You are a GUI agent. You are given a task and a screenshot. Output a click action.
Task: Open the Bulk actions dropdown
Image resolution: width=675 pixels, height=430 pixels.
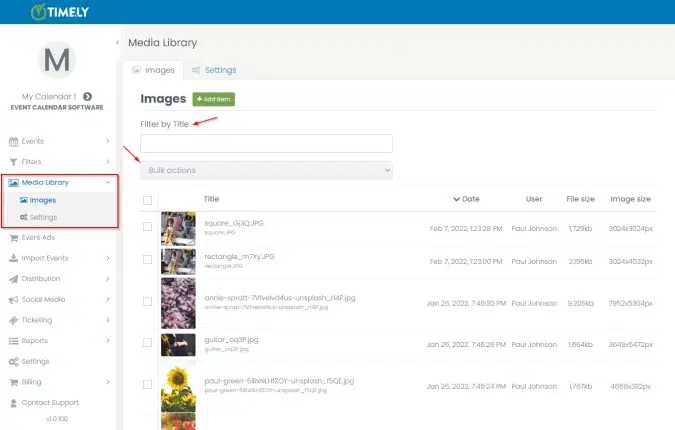[x=266, y=170]
